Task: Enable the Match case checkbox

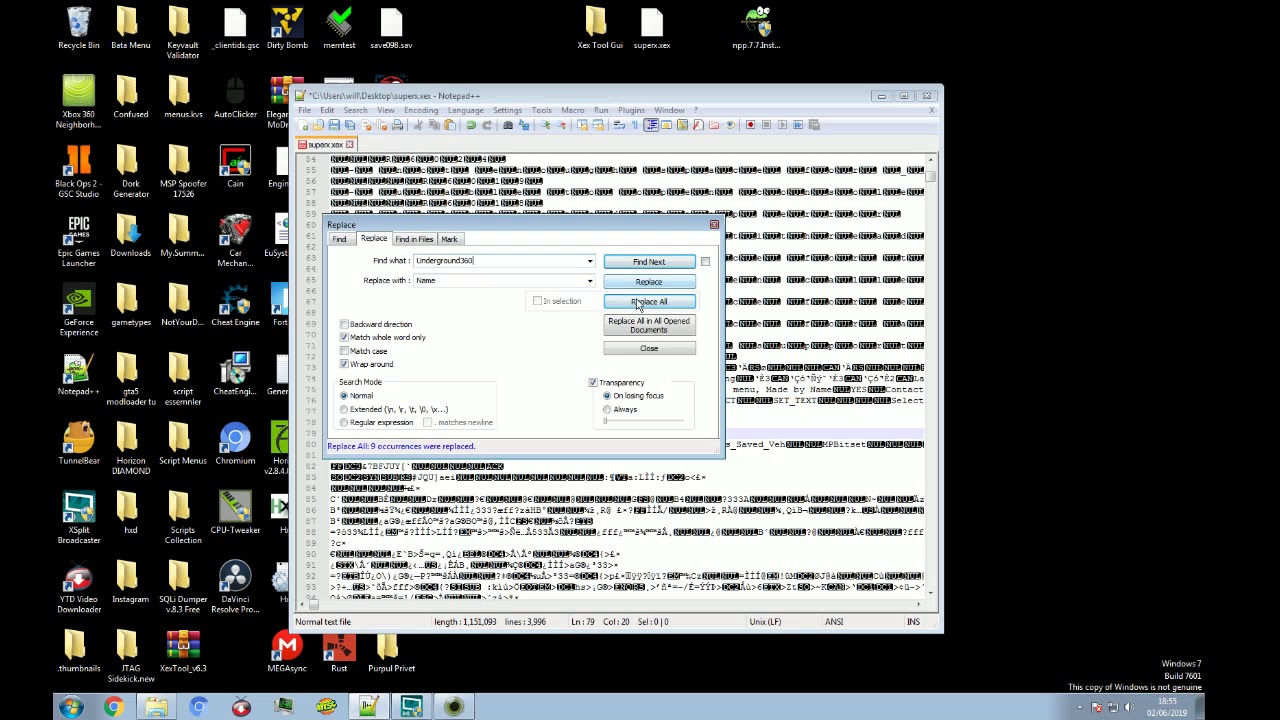Action: click(x=344, y=351)
